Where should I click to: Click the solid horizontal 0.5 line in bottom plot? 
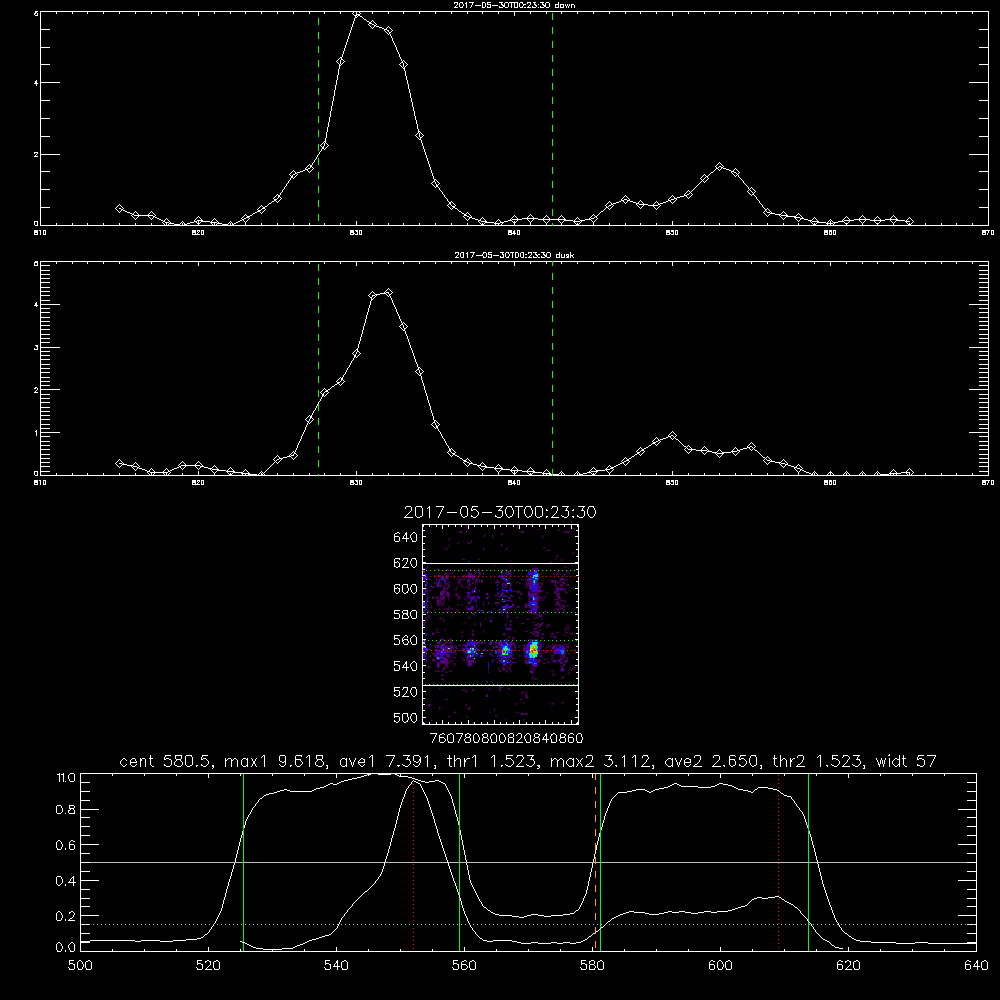pyautogui.click(x=528, y=862)
